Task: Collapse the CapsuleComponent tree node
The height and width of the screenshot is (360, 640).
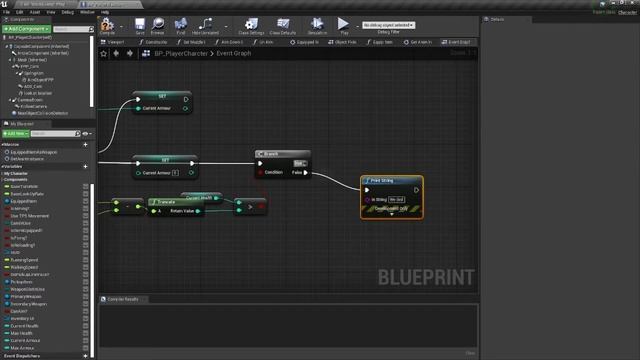Action: coord(7,47)
